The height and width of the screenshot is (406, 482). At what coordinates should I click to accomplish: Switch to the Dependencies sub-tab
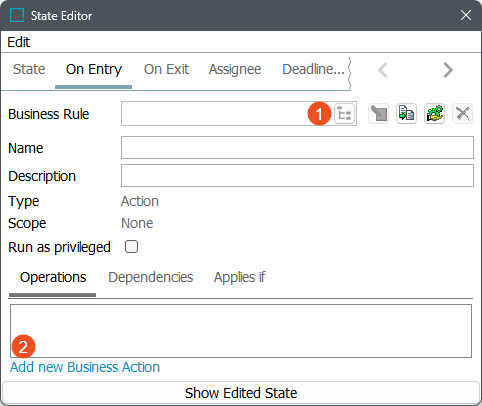click(151, 277)
